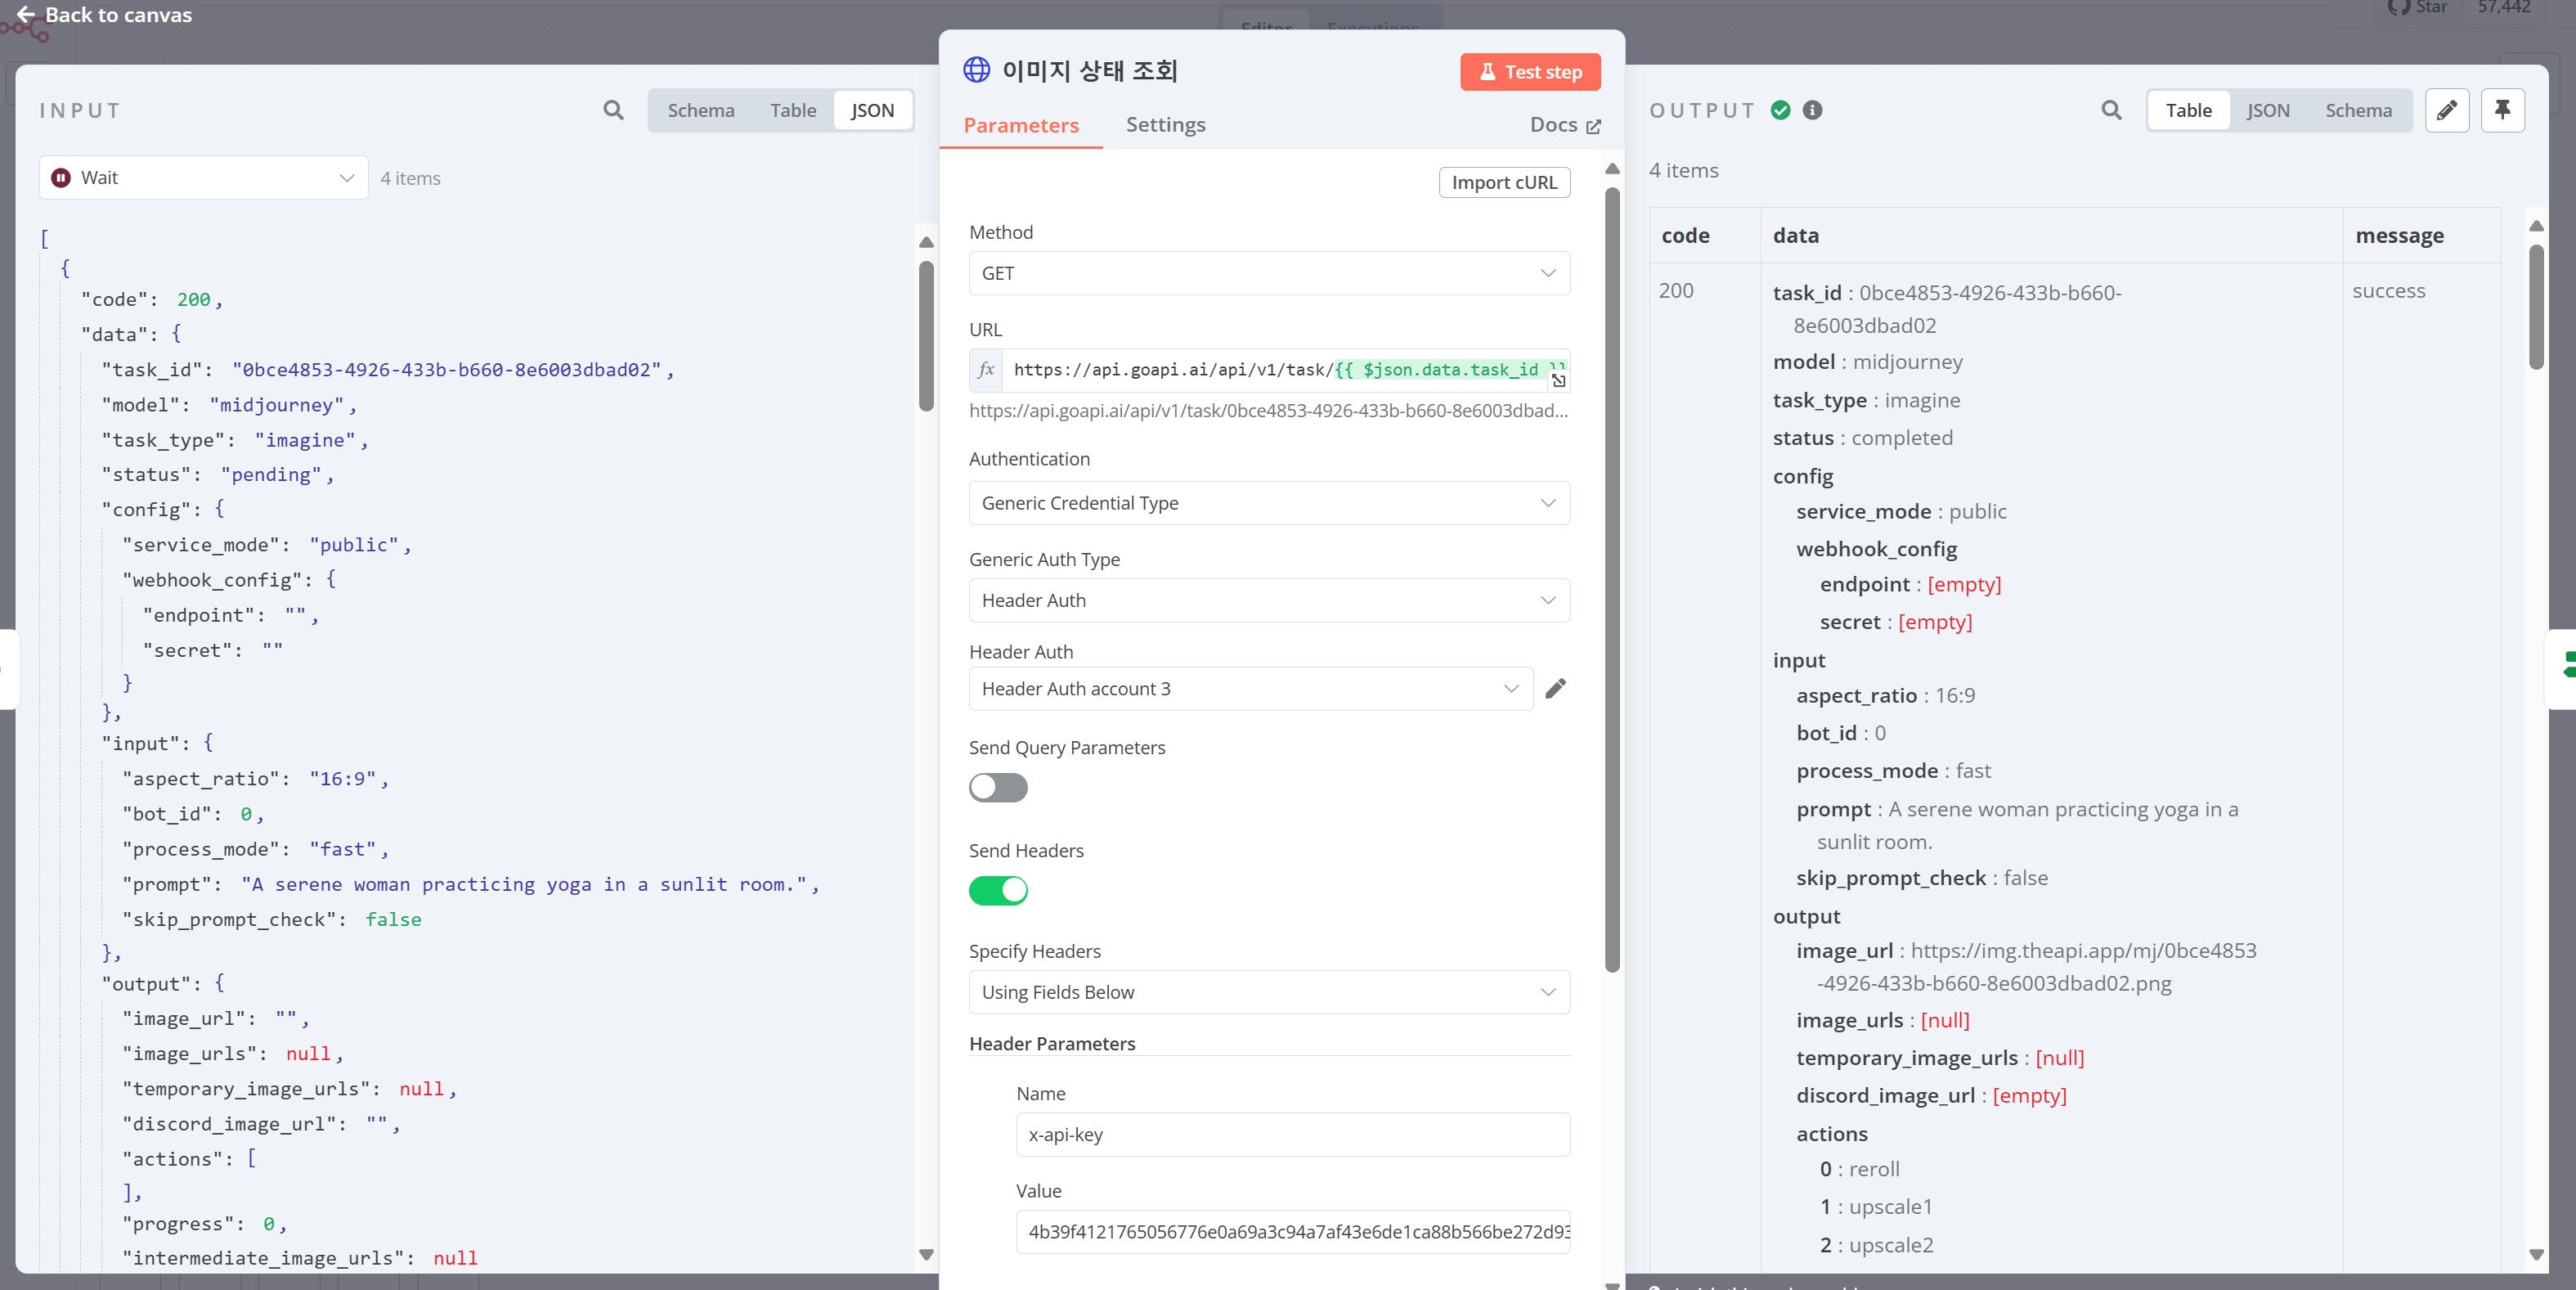Click the Import cURL button
Screen dimensions: 2576x1290
click(1503, 182)
